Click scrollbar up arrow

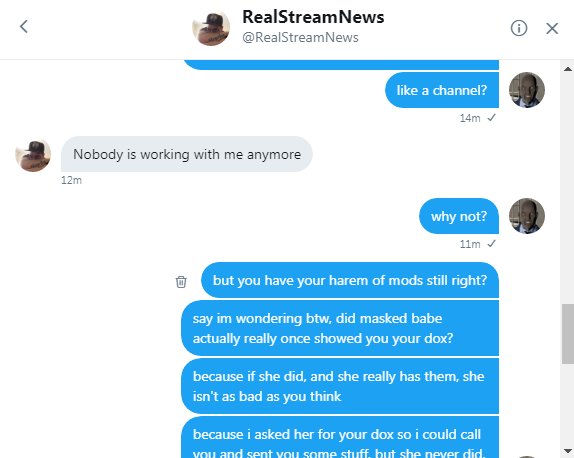point(567,68)
